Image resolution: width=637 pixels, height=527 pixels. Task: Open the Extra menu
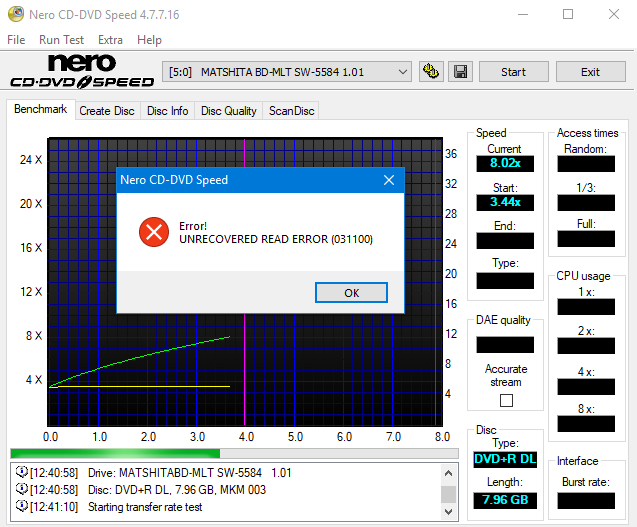tap(110, 40)
